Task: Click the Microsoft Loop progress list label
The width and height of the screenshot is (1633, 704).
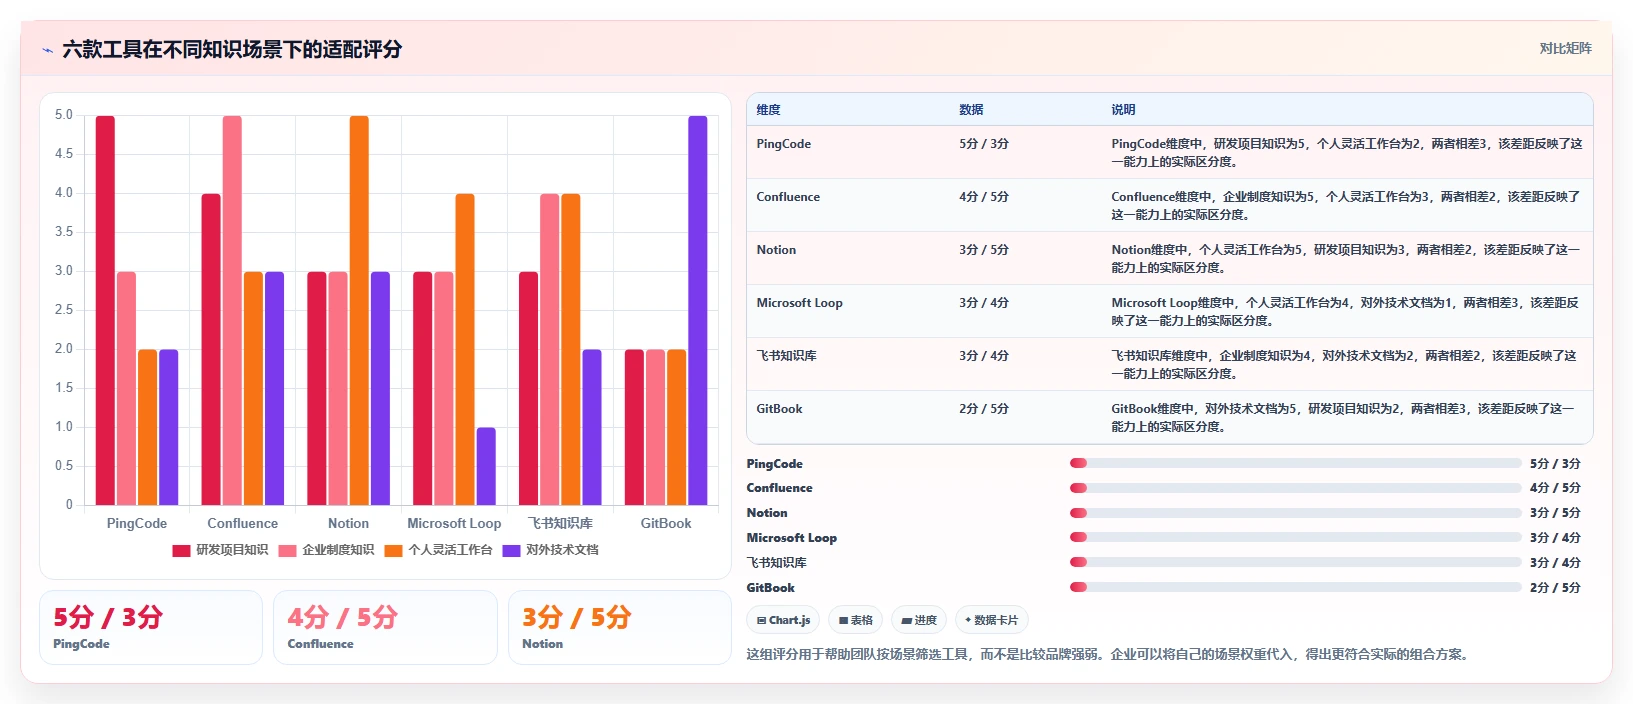Action: pyautogui.click(x=792, y=538)
